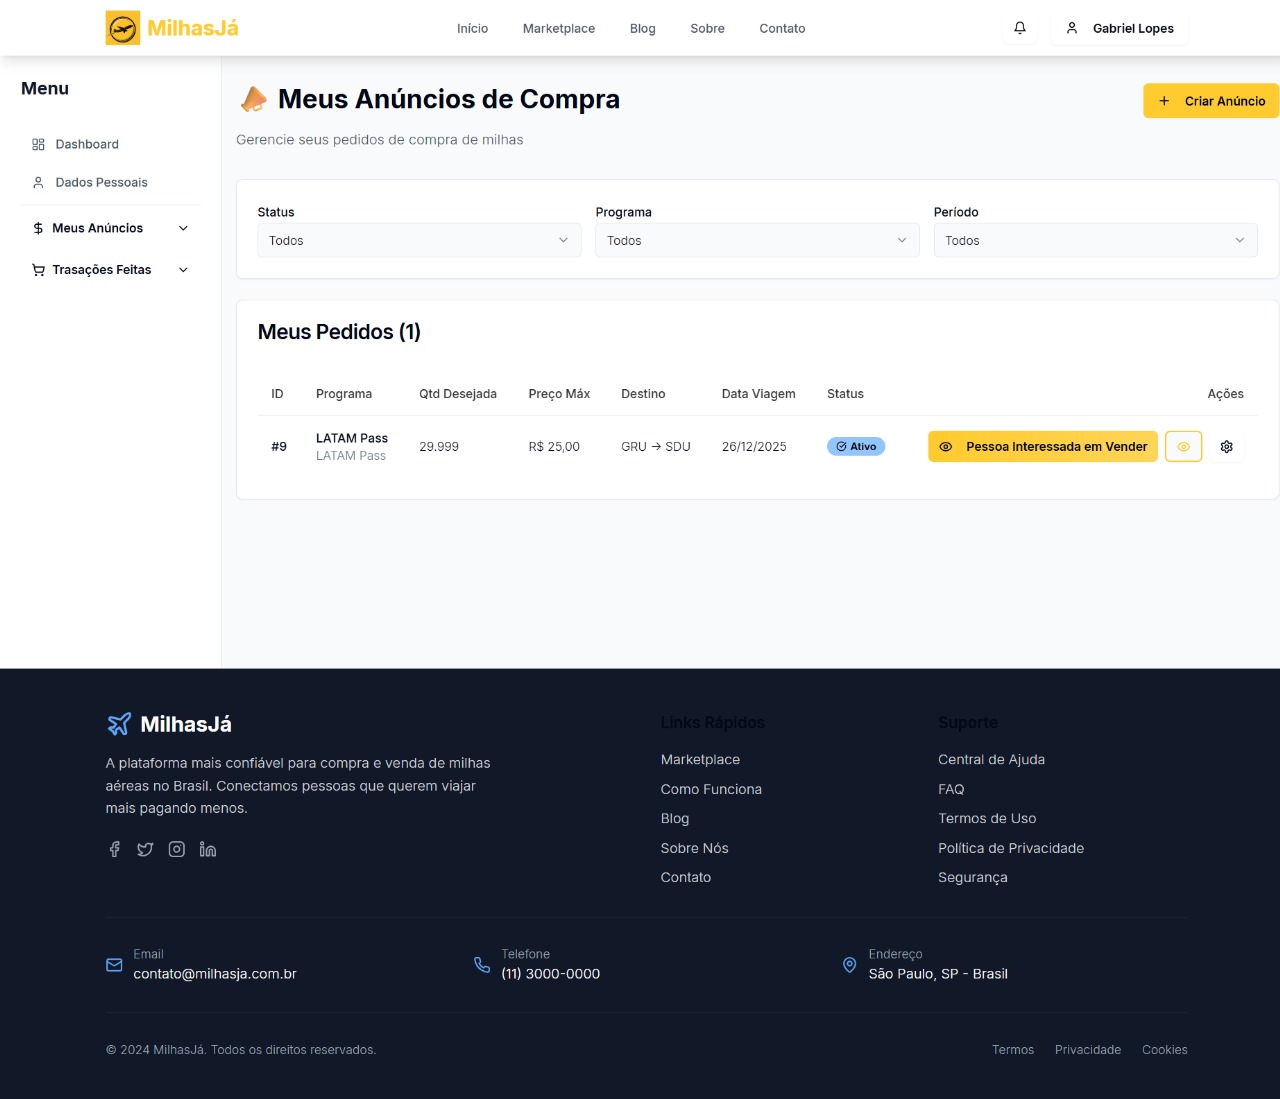Click the Política de Privacidade footer link
1280x1099 pixels.
point(1010,848)
